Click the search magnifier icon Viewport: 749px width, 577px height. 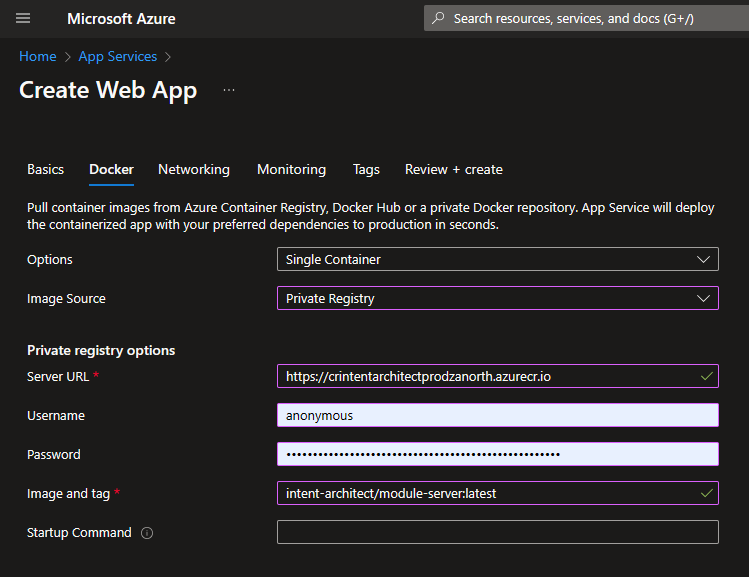pyautogui.click(x=438, y=19)
